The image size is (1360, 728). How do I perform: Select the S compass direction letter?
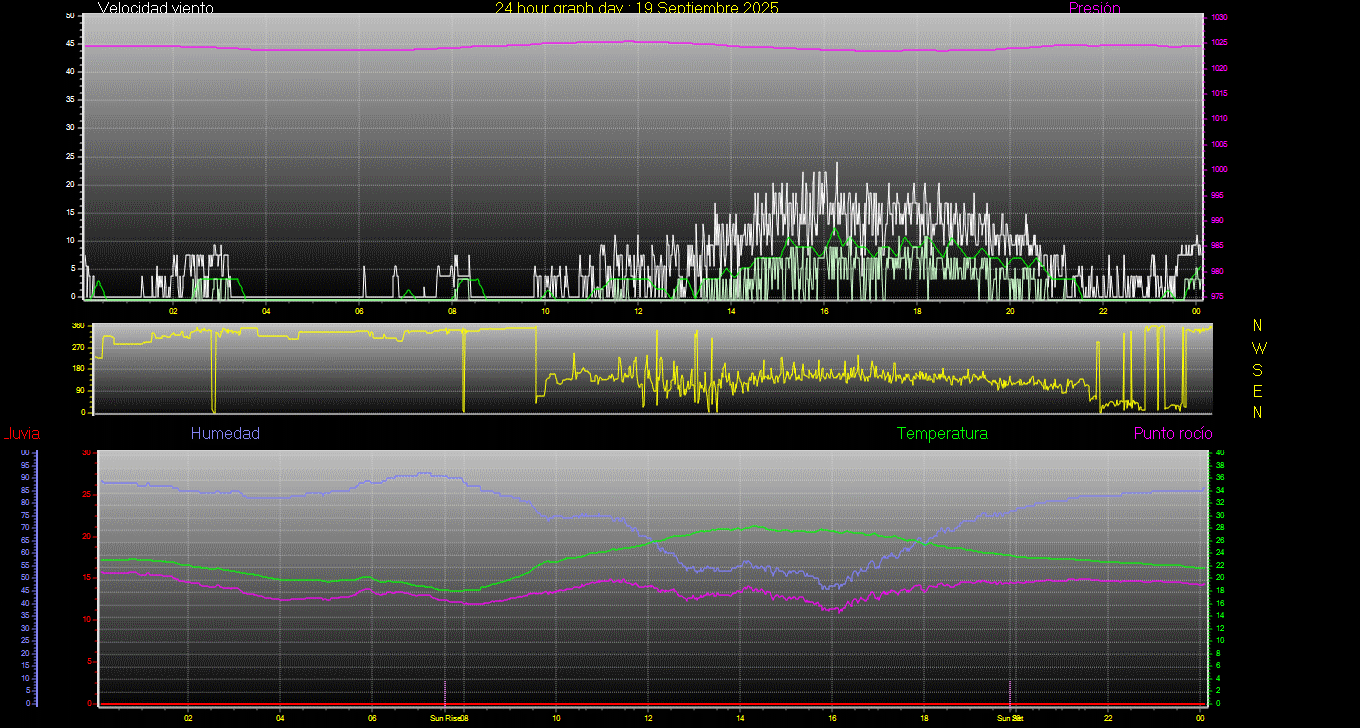tap(1258, 369)
